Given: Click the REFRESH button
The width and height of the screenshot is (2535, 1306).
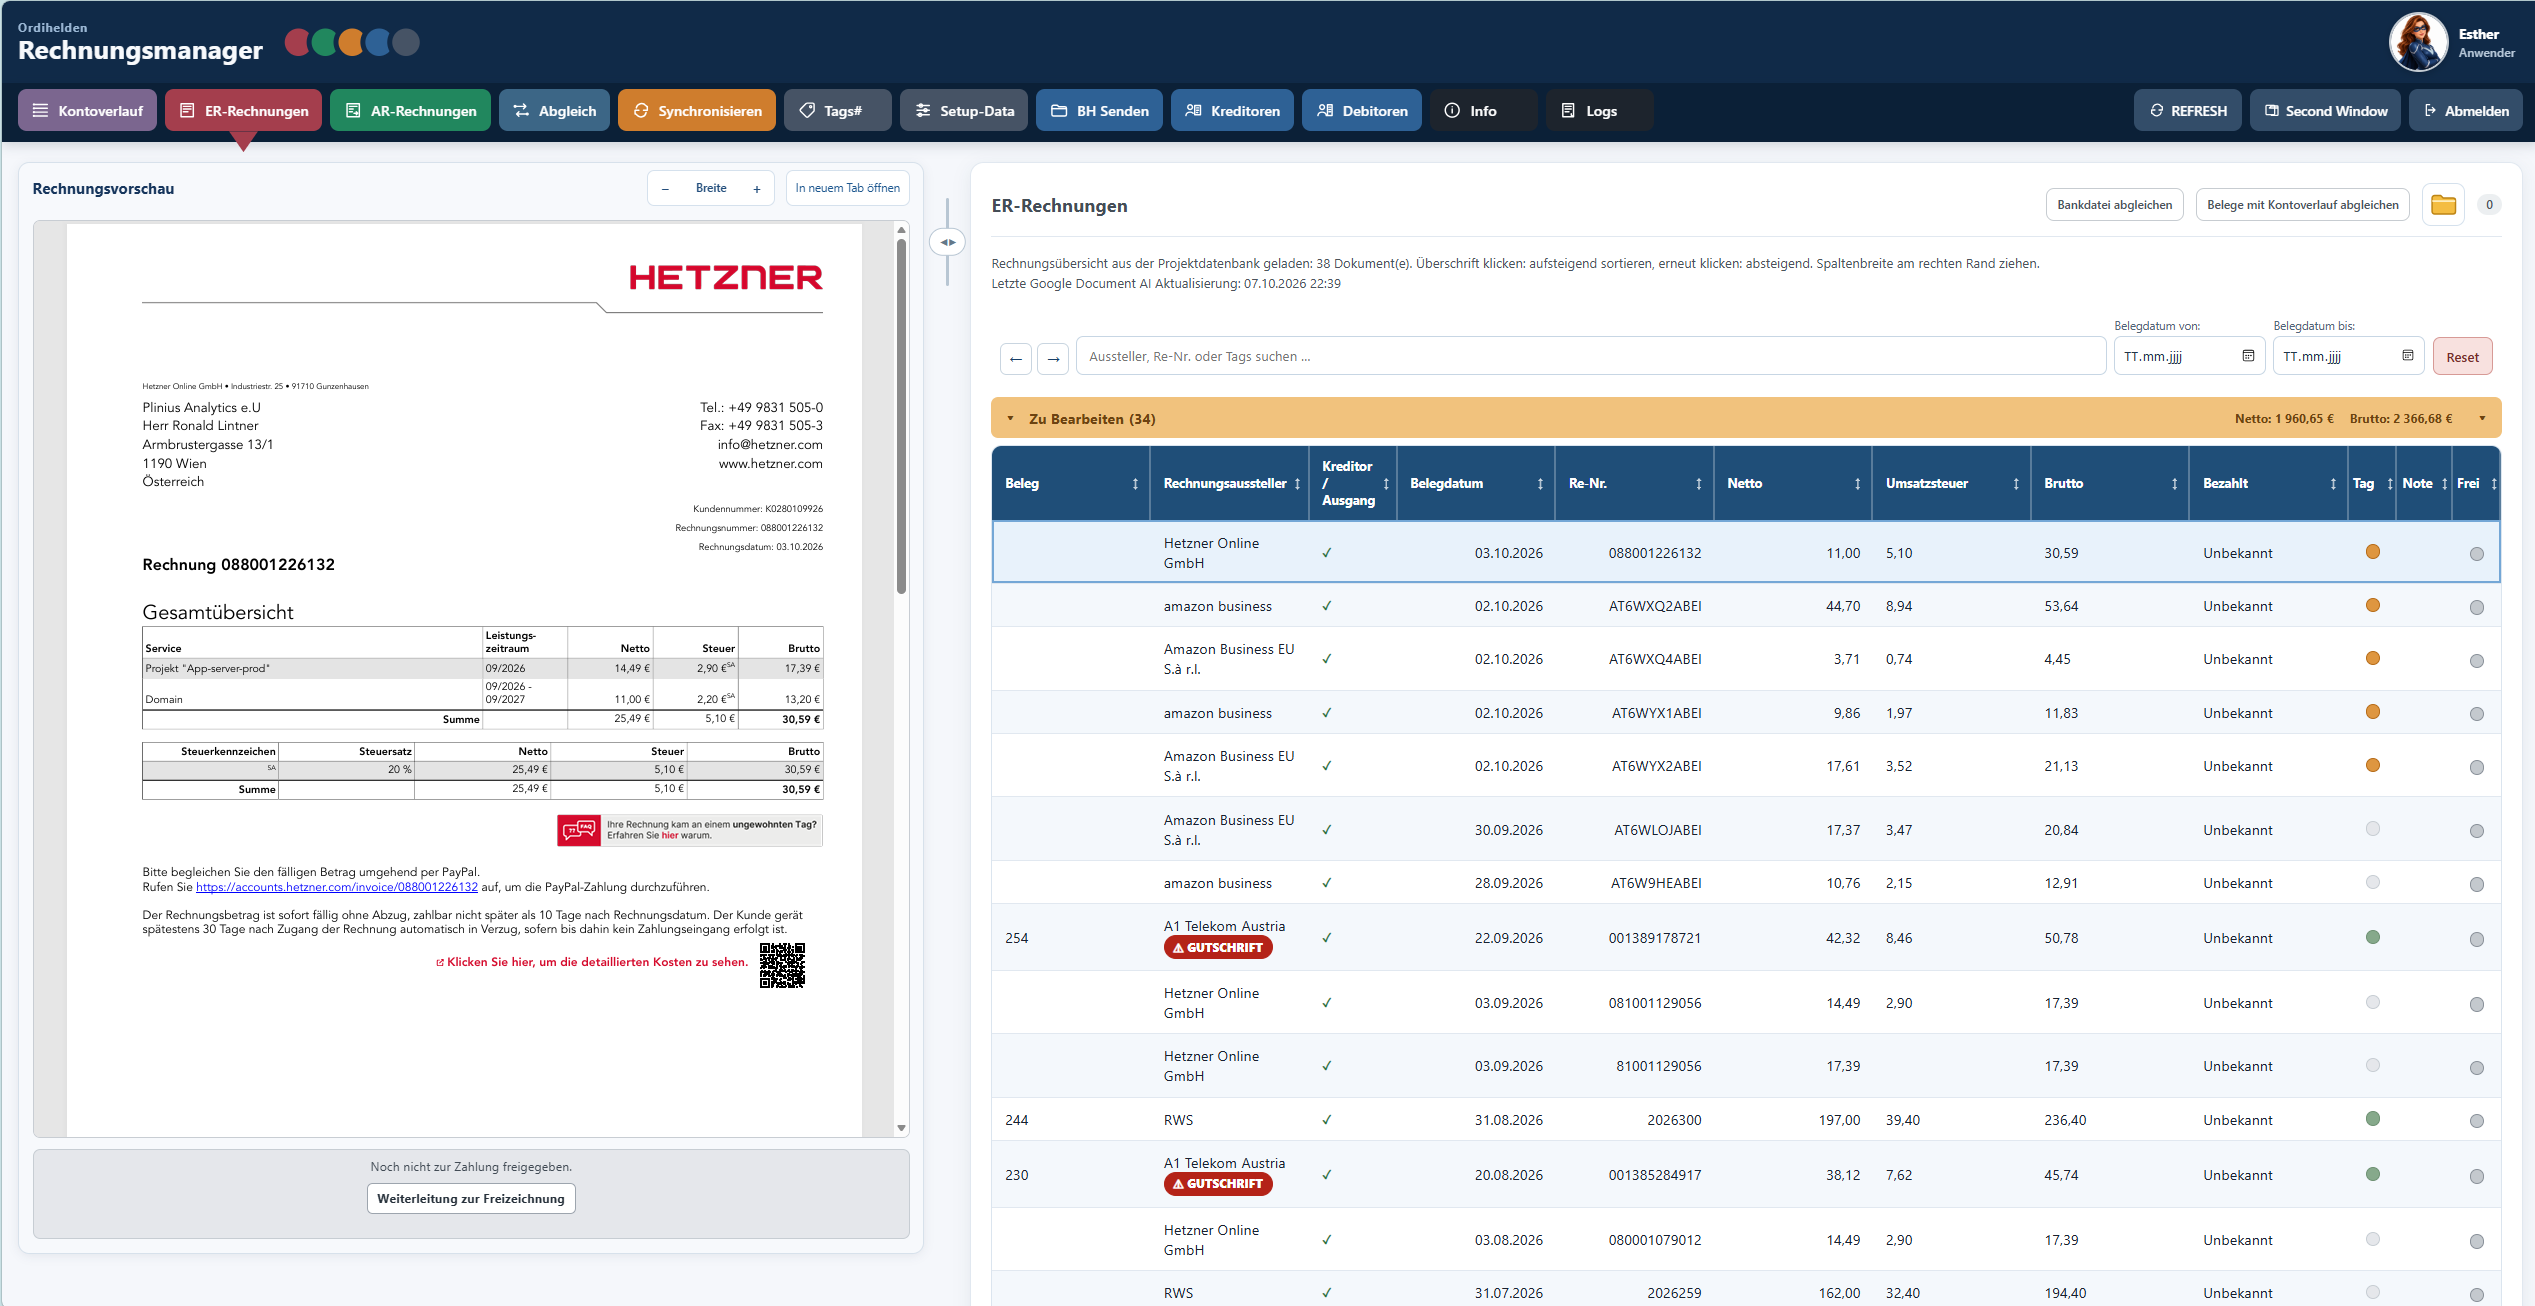Looking at the screenshot, I should tap(2187, 111).
